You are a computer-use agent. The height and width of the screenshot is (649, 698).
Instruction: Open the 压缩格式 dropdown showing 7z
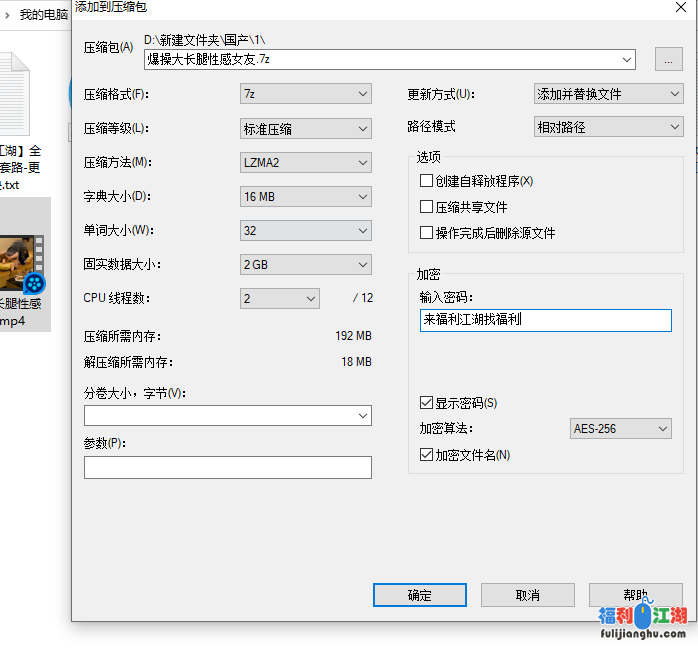coord(306,94)
